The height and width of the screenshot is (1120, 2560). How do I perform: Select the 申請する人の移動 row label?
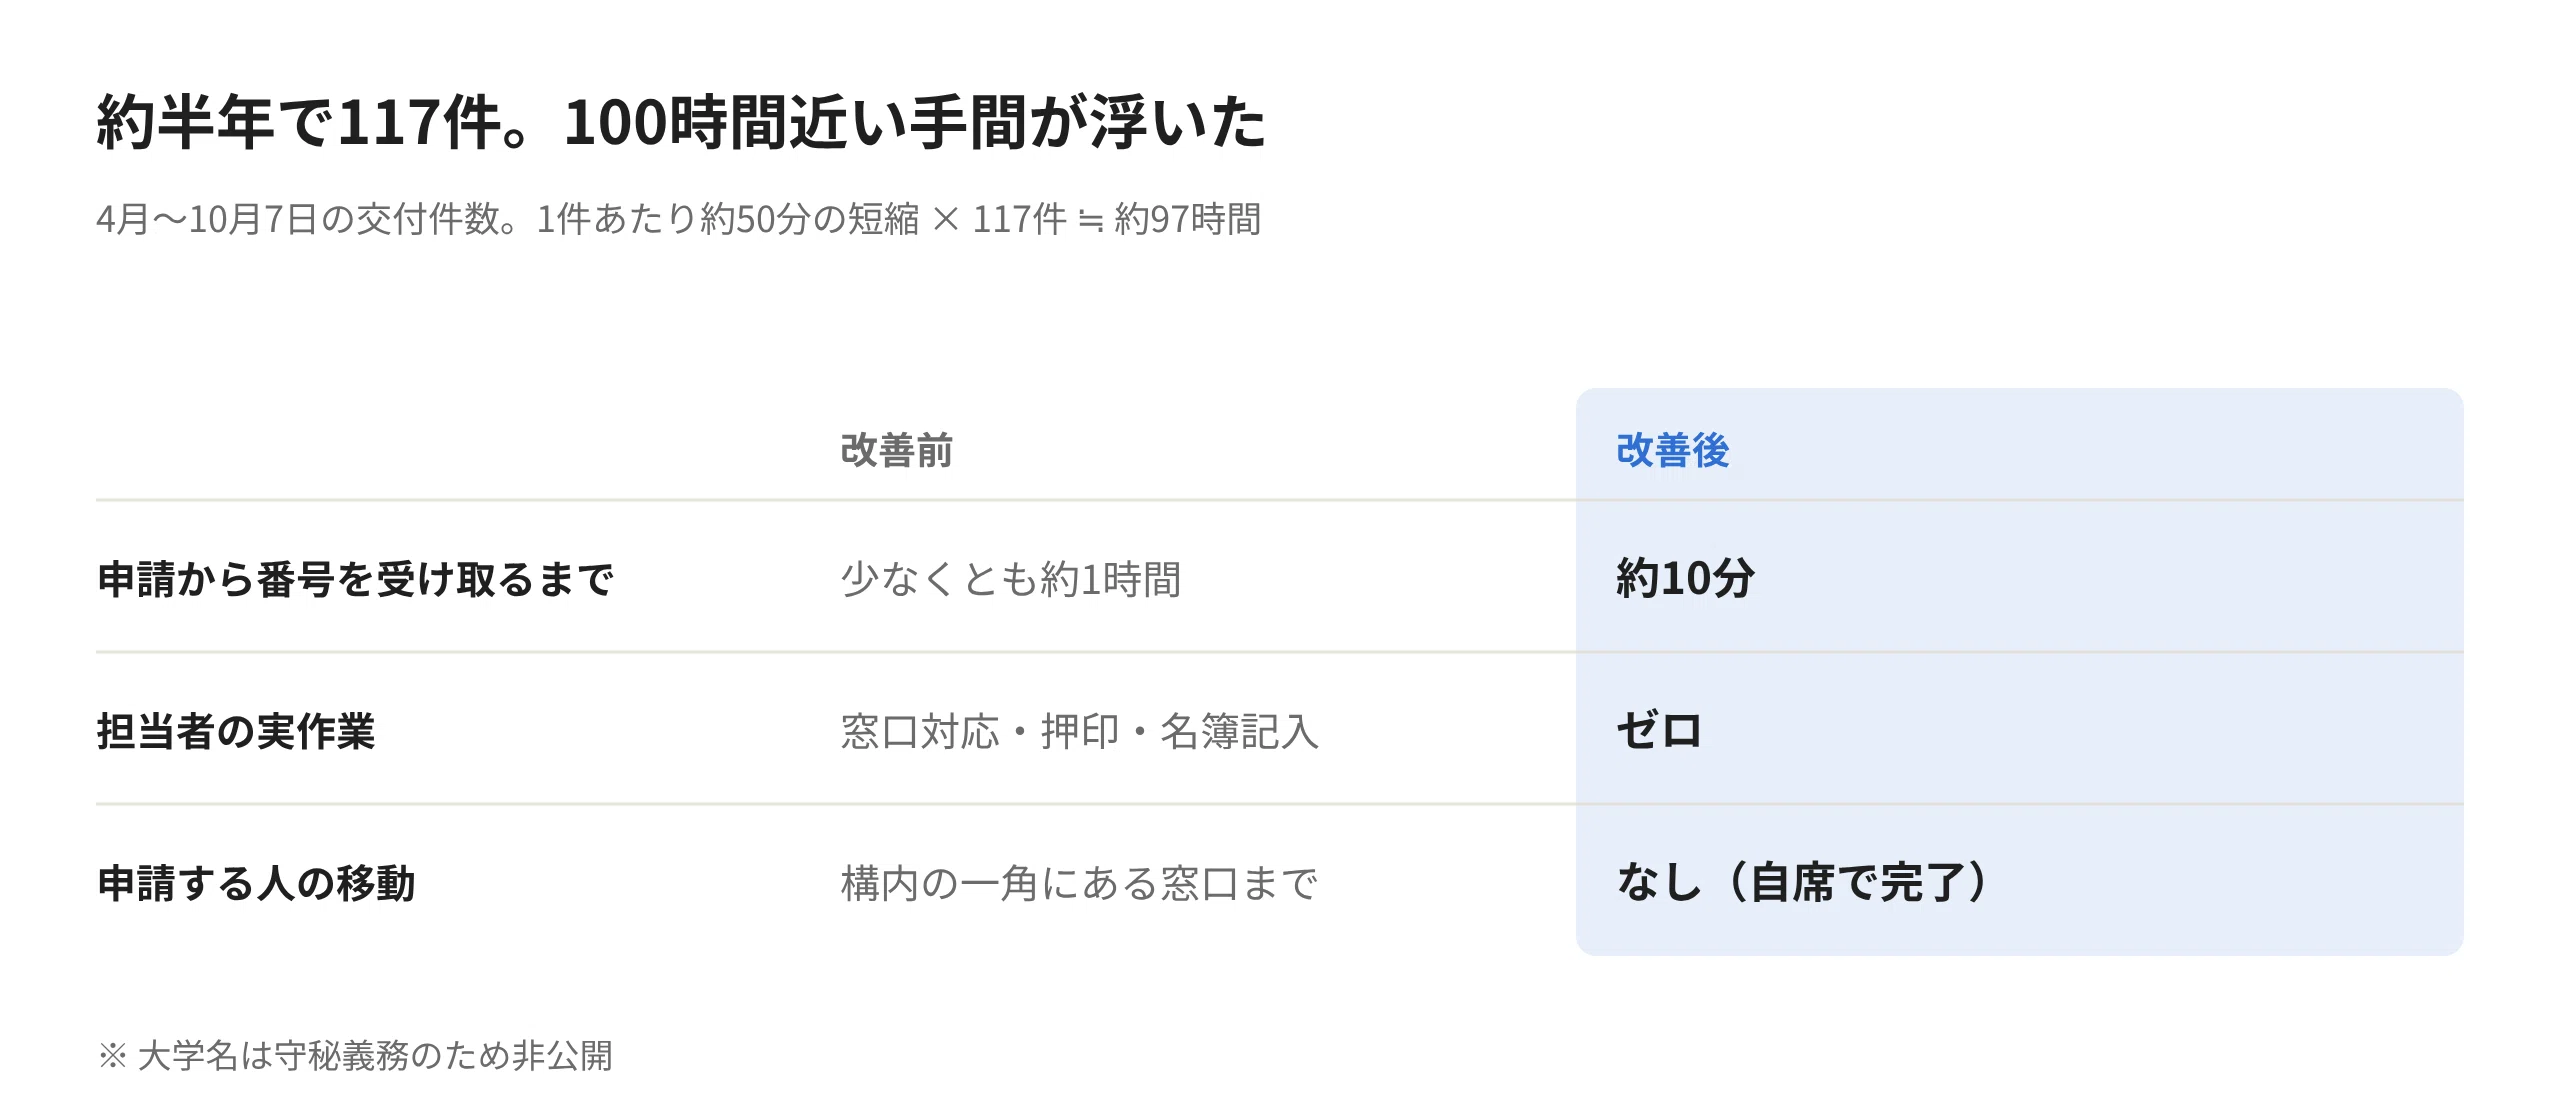pyautogui.click(x=256, y=884)
